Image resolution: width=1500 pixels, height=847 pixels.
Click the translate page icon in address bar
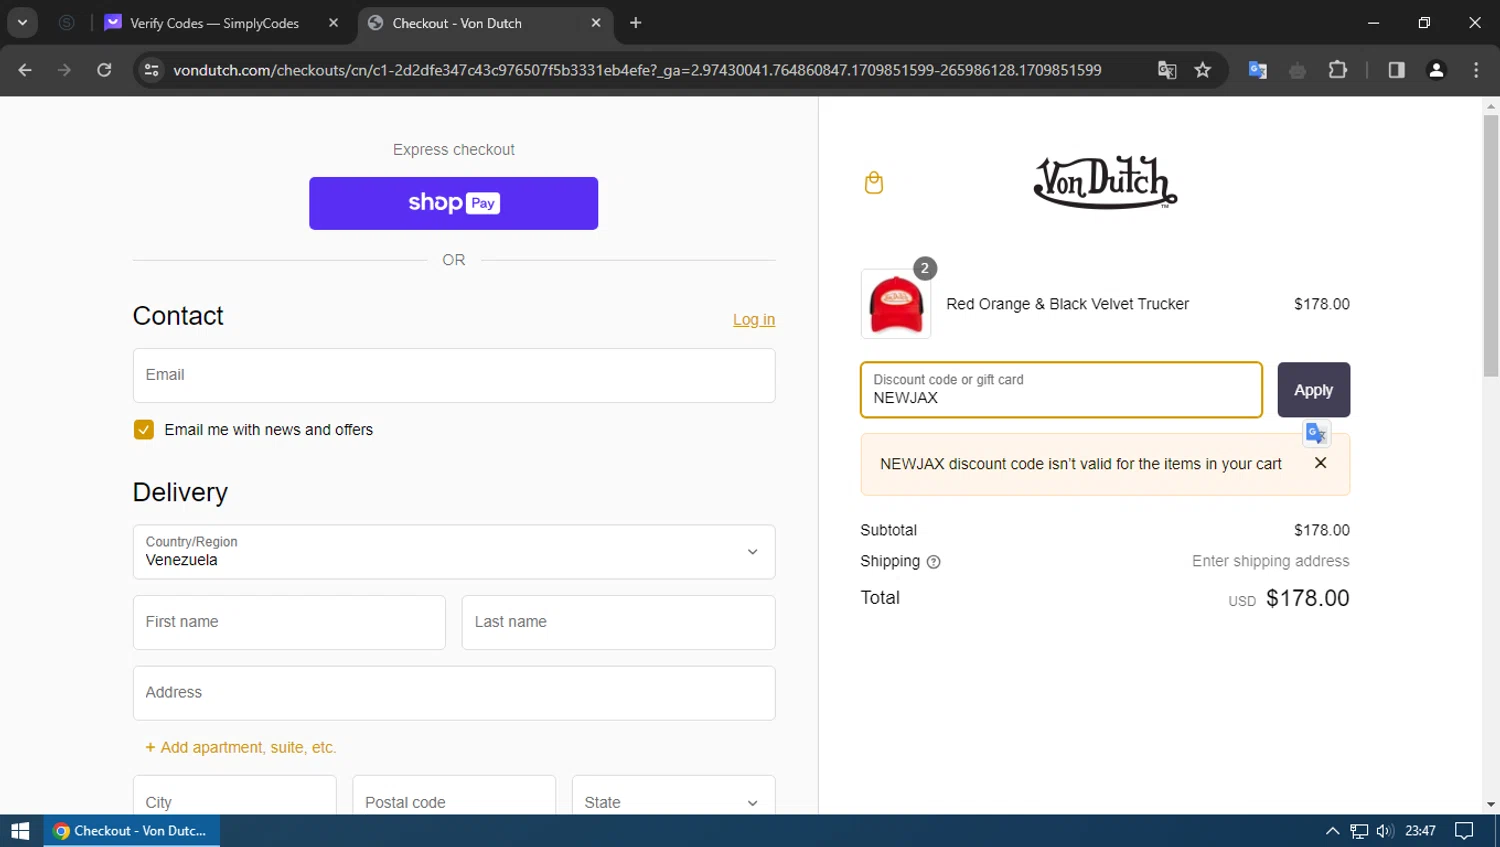[x=1167, y=70]
